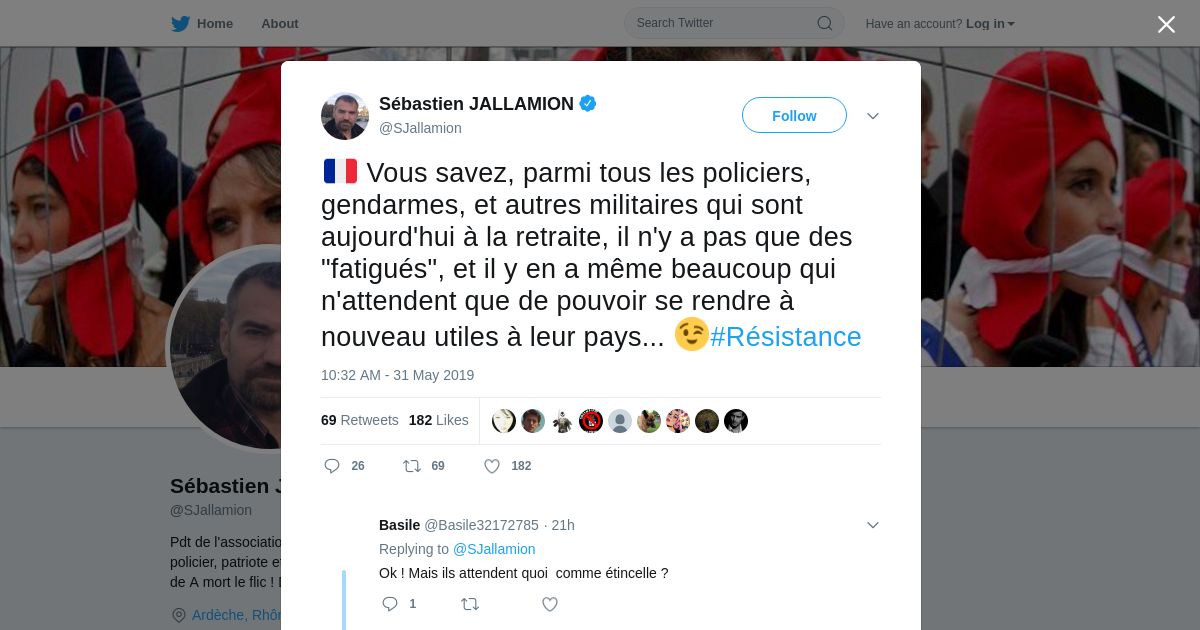1200x630 pixels.
Task: View the 69 Retweets list
Action: coord(360,420)
